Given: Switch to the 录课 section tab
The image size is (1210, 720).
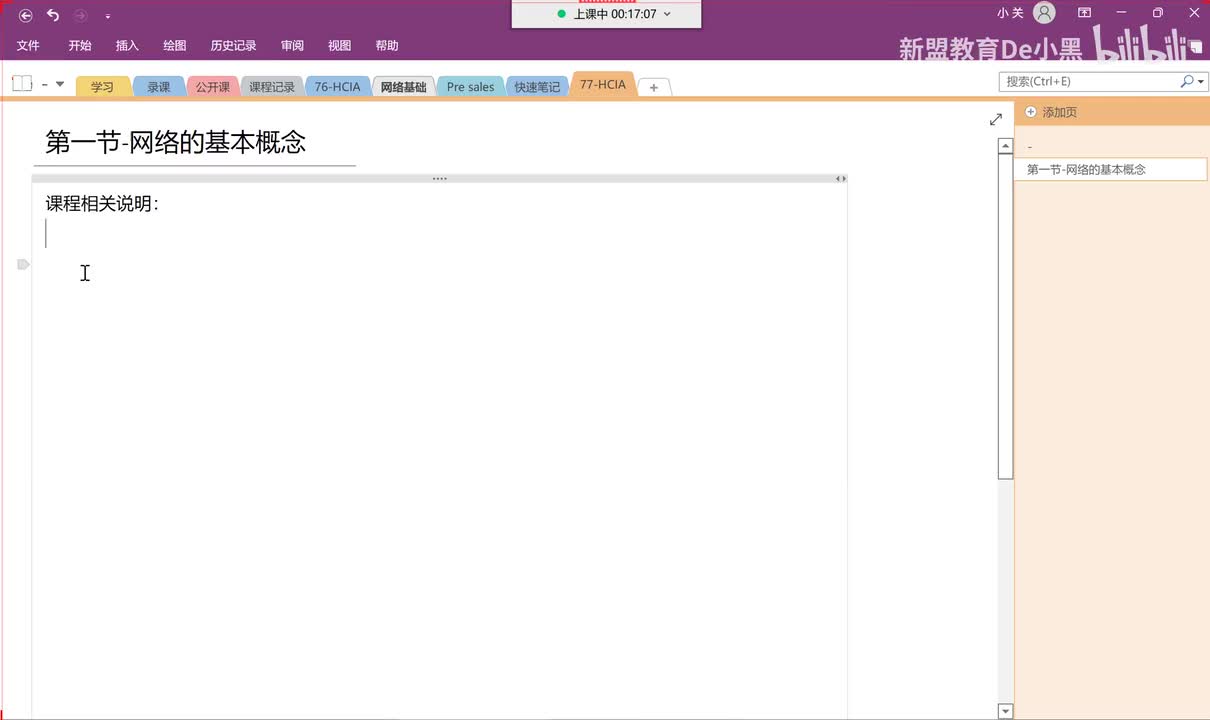Looking at the screenshot, I should click(159, 87).
